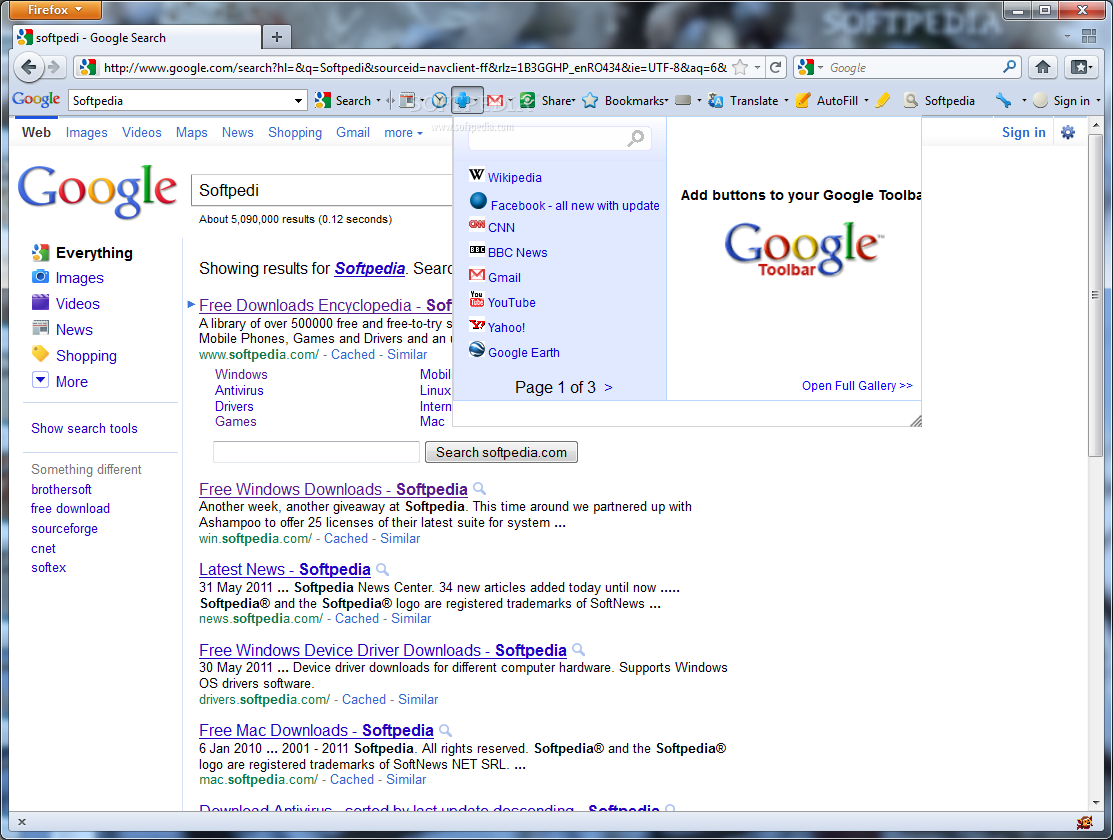
Task: Click the site search box for softpedia.com
Action: [x=317, y=452]
